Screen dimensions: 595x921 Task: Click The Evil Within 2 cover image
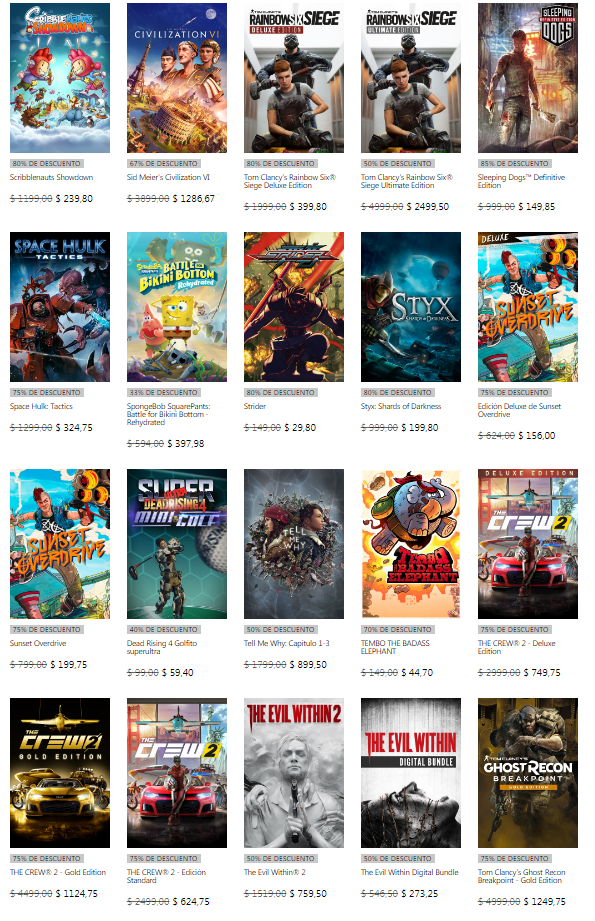click(x=294, y=772)
